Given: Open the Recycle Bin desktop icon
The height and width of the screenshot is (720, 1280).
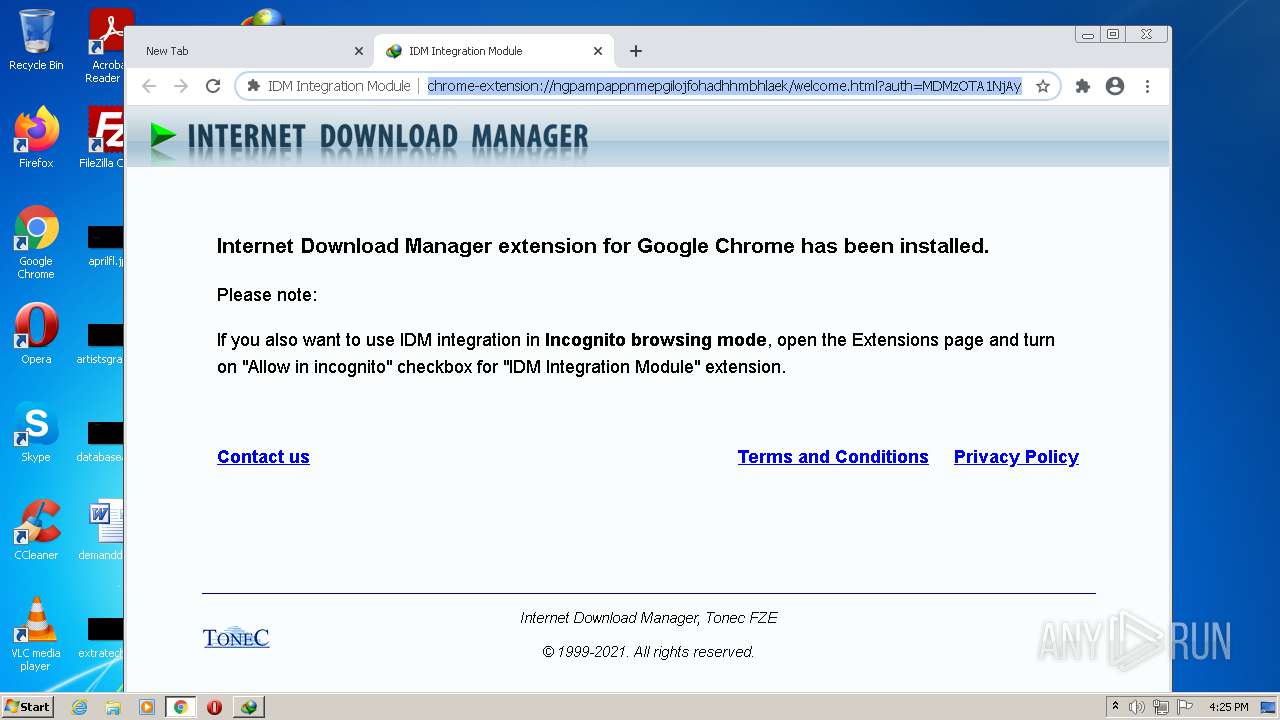Looking at the screenshot, I should [36, 40].
